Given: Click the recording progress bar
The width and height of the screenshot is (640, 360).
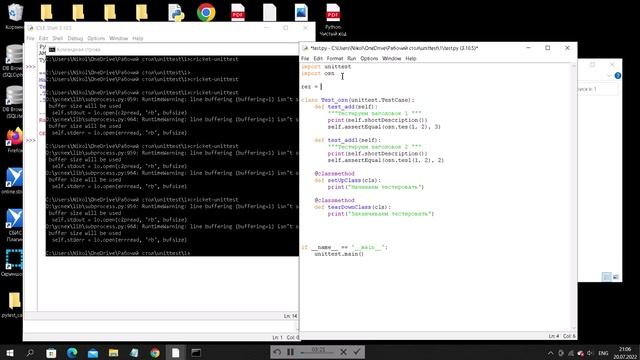Looking at the screenshot, I should 318,353.
